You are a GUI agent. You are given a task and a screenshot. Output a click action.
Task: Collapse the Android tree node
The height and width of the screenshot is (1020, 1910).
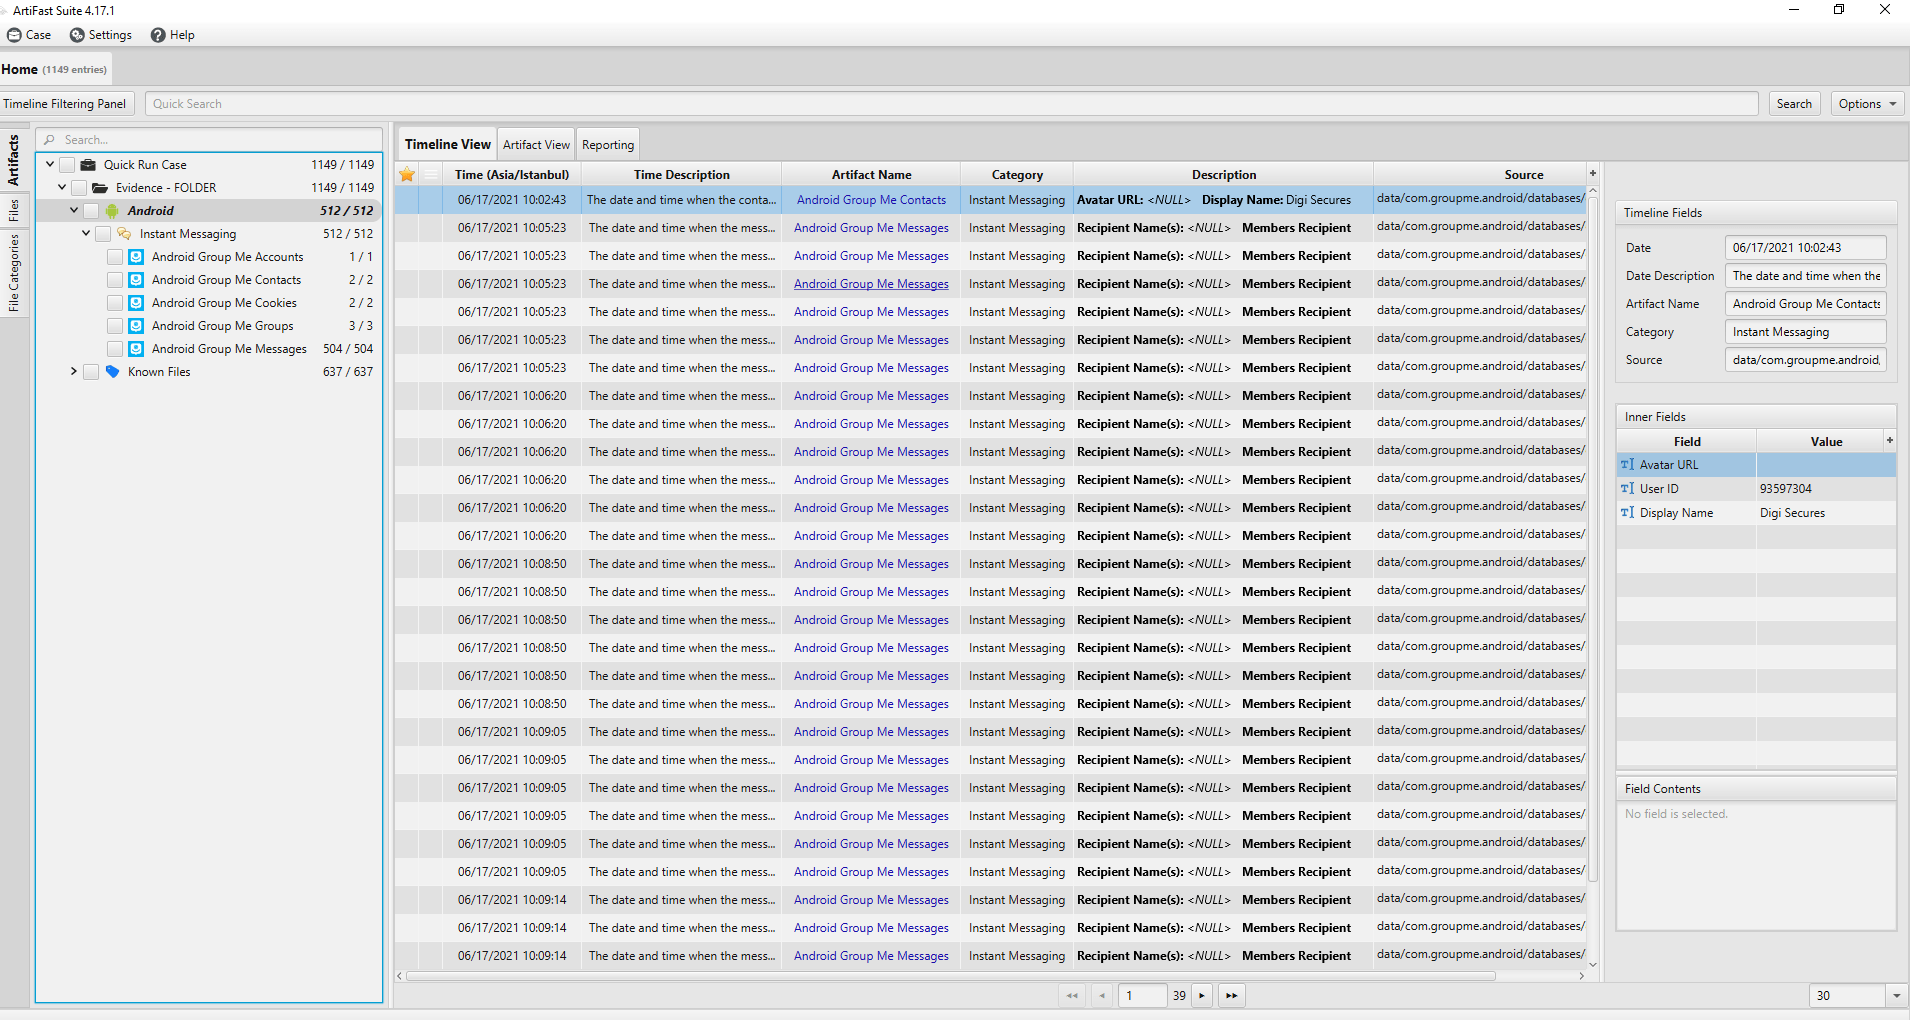pyautogui.click(x=74, y=210)
